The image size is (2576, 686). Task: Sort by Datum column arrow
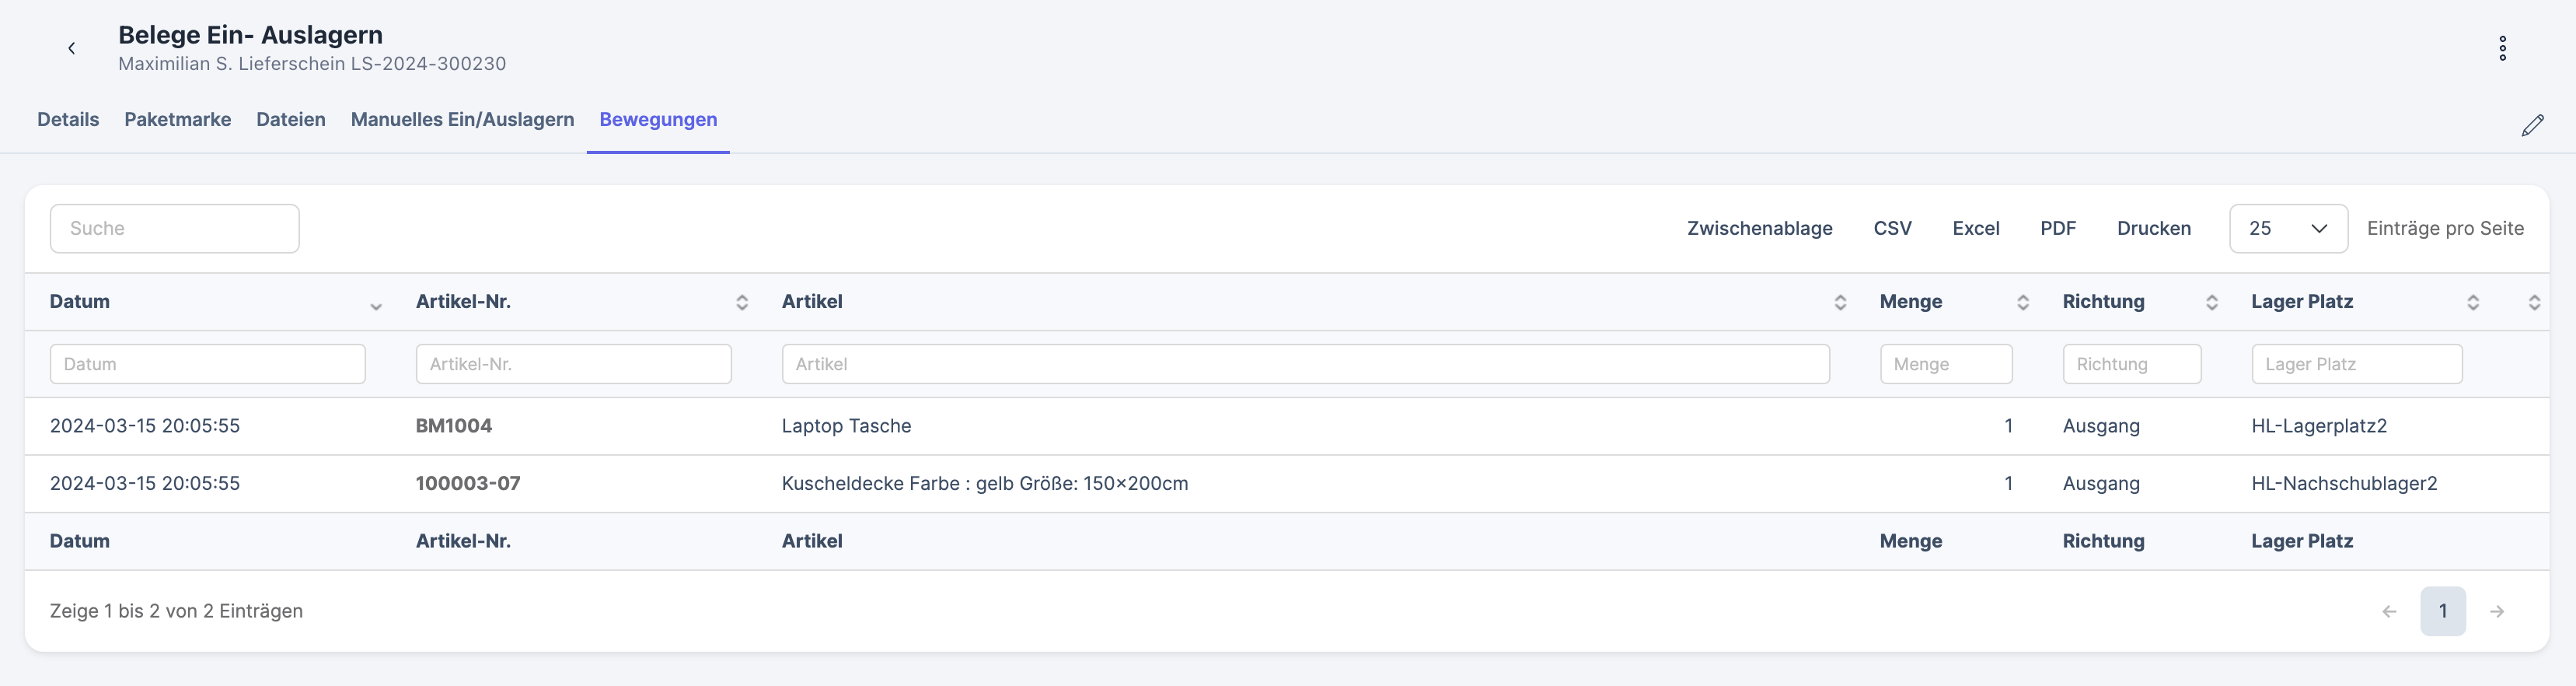[x=375, y=305]
